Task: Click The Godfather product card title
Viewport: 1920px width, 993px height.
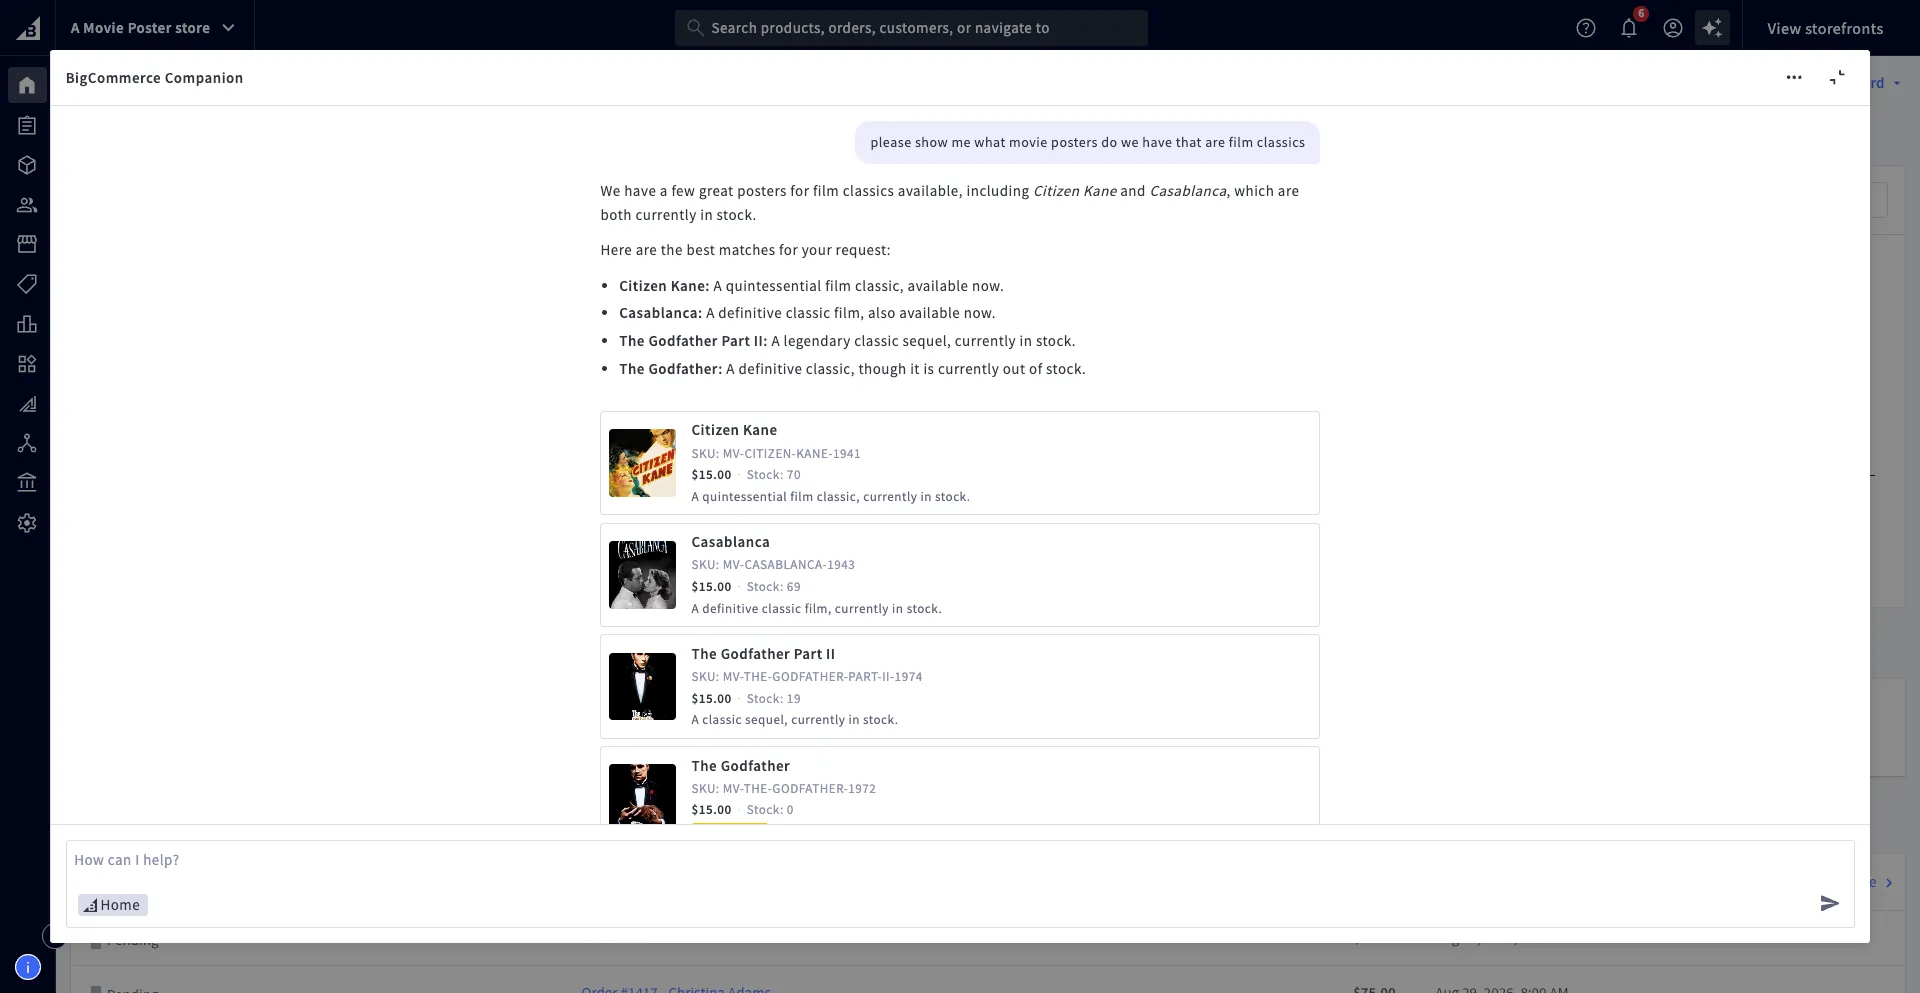Action: (741, 766)
